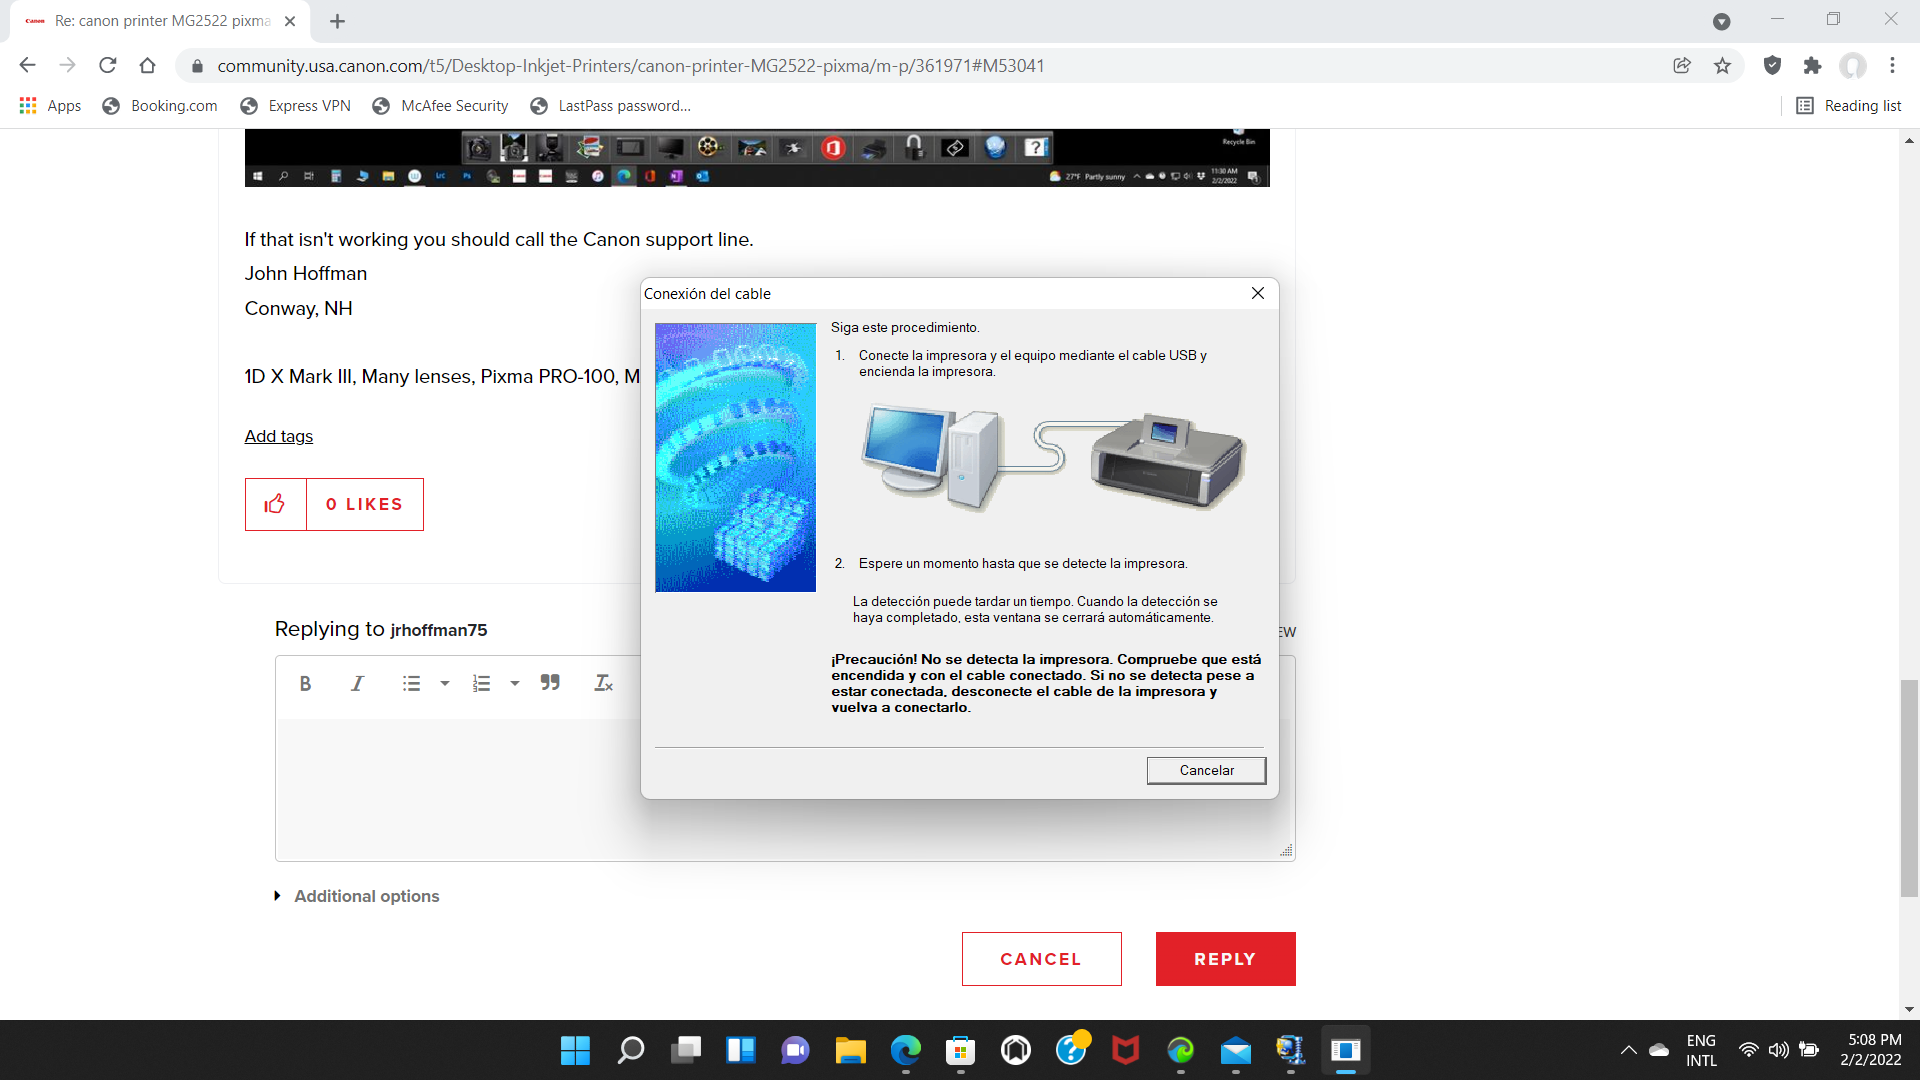Image resolution: width=1920 pixels, height=1080 pixels.
Task: Select the numbered list icon
Action: (x=481, y=683)
